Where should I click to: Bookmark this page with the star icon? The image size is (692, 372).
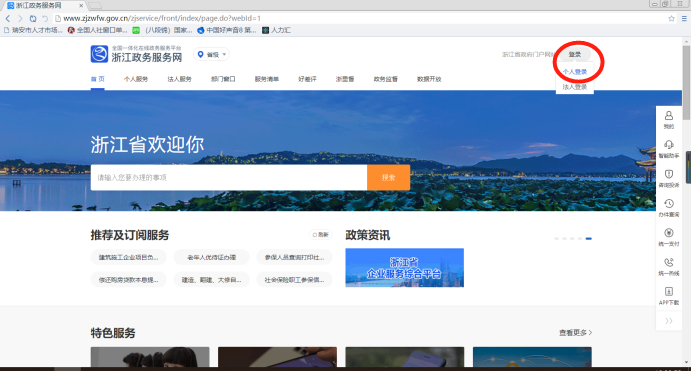click(x=671, y=19)
